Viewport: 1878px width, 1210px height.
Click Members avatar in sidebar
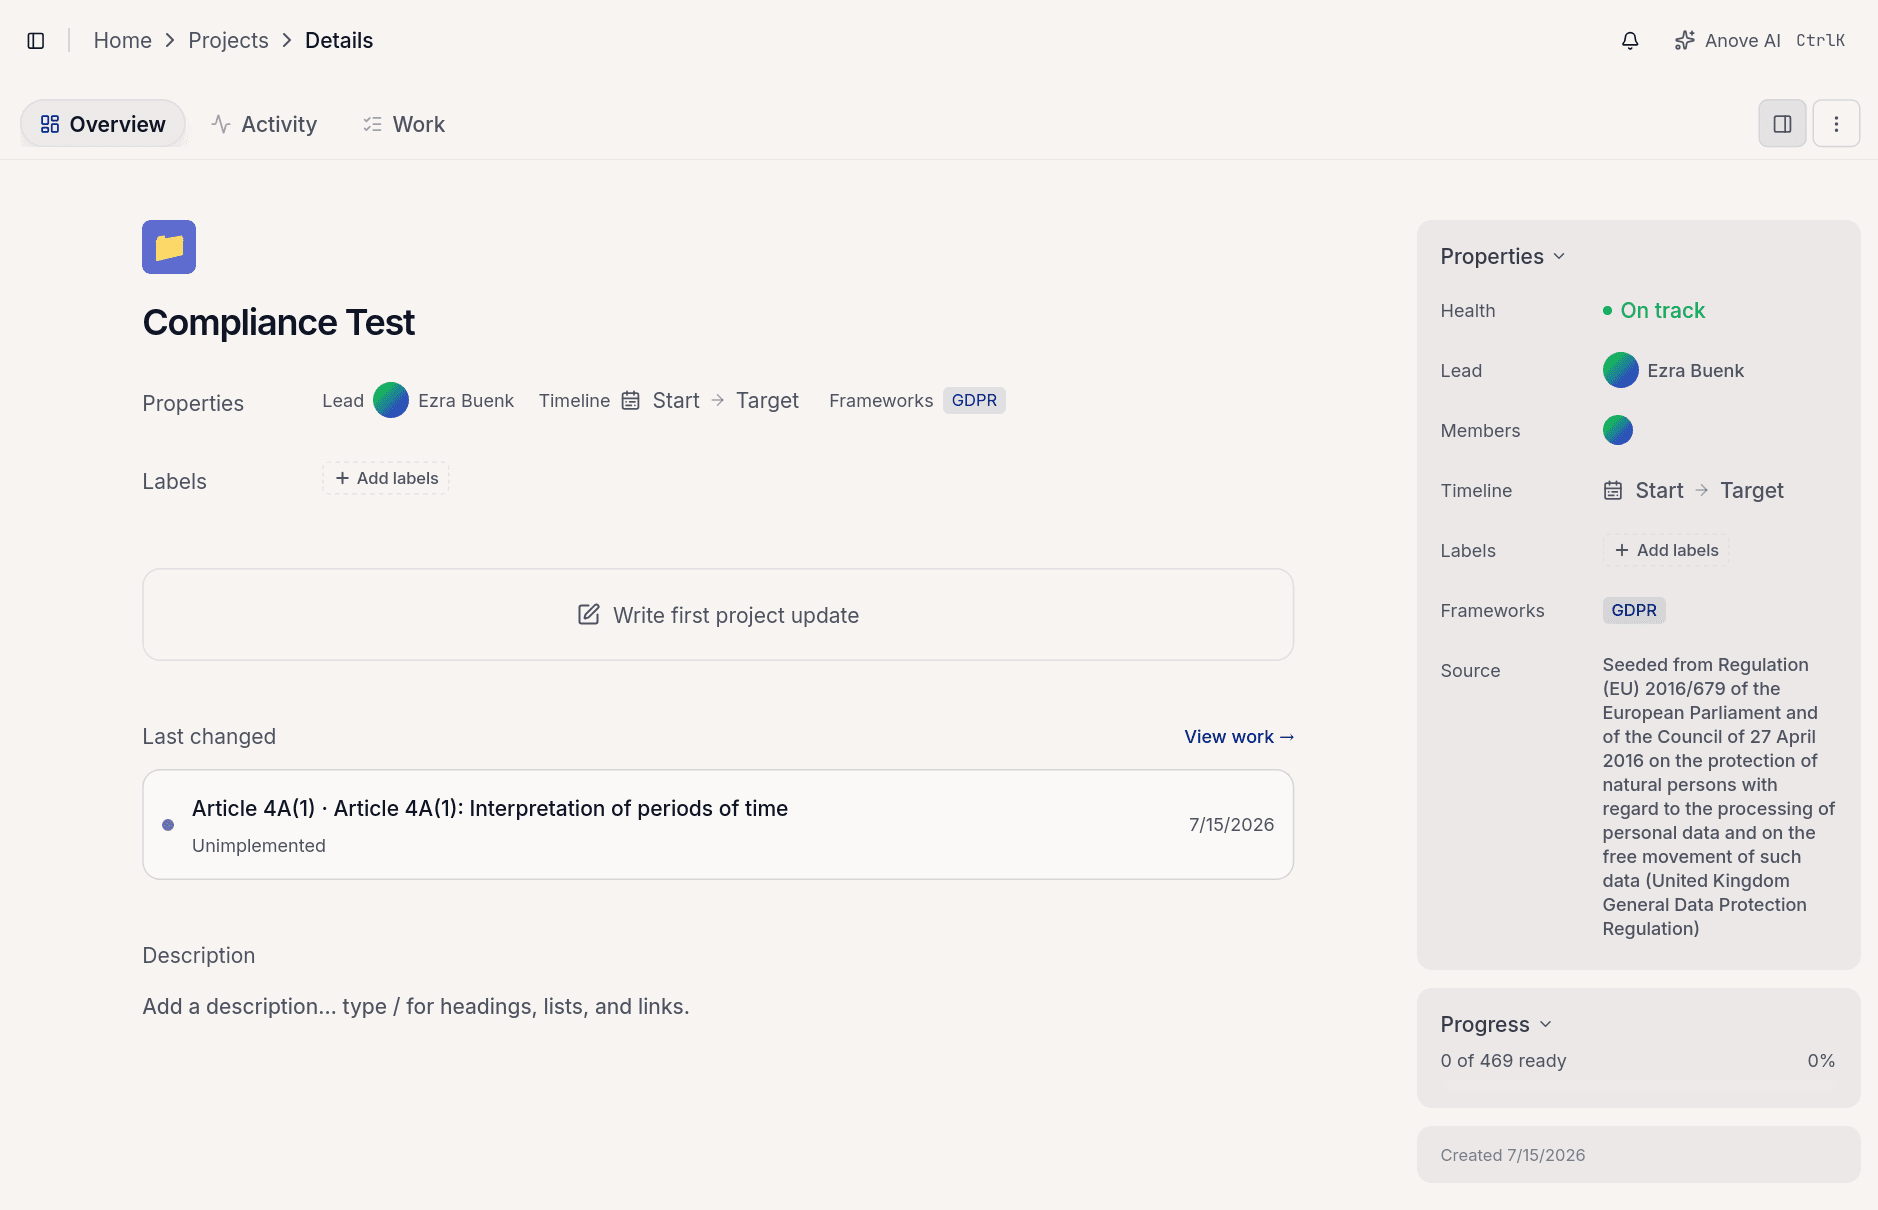tap(1618, 431)
